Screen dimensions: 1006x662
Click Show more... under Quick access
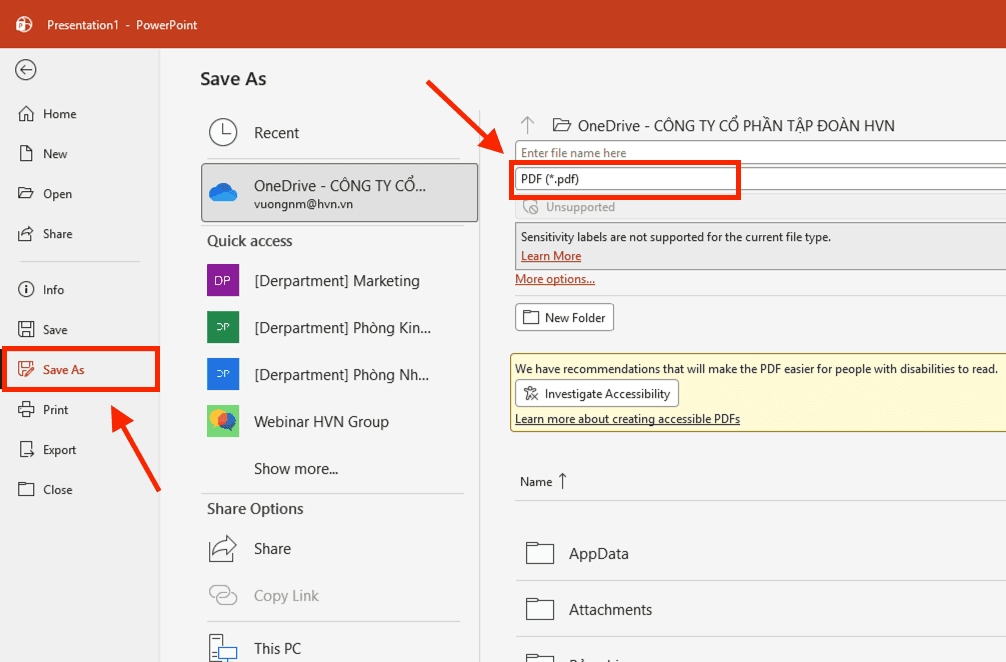click(296, 469)
